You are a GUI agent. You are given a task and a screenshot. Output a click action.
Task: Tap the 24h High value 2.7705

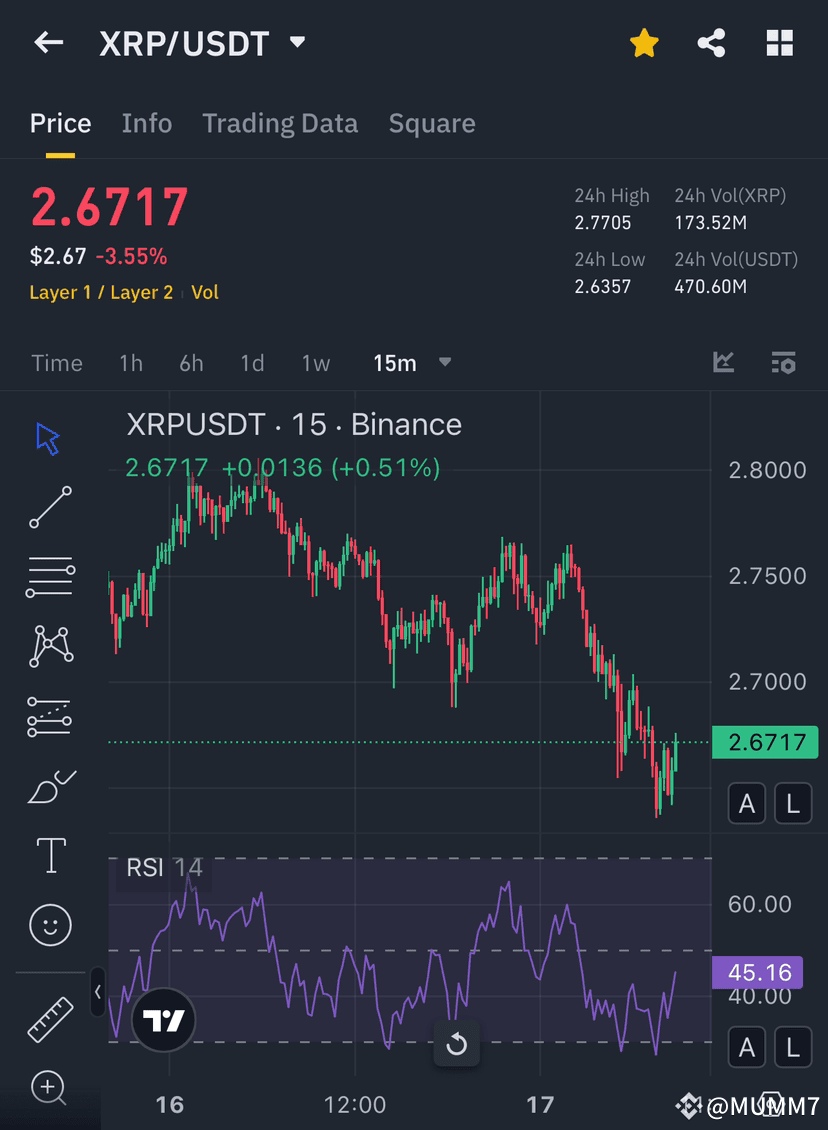pos(602,223)
